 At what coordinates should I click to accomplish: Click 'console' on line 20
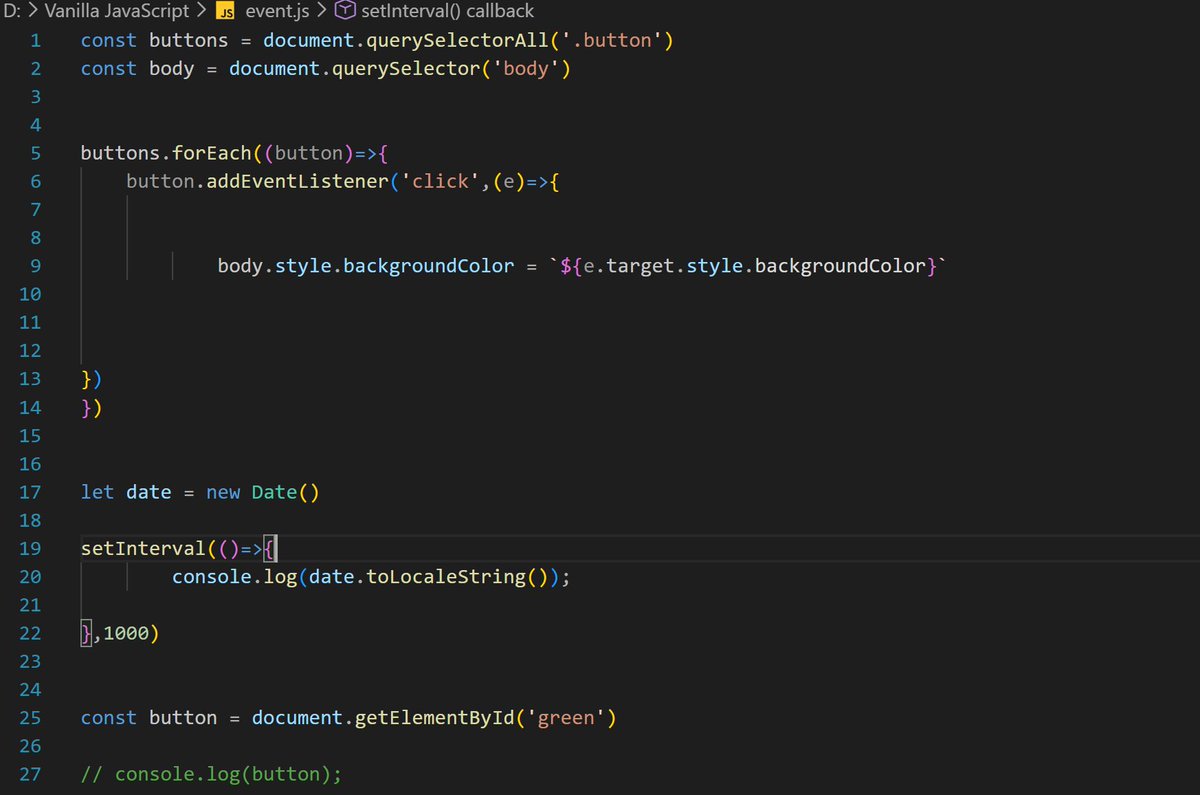(x=212, y=577)
